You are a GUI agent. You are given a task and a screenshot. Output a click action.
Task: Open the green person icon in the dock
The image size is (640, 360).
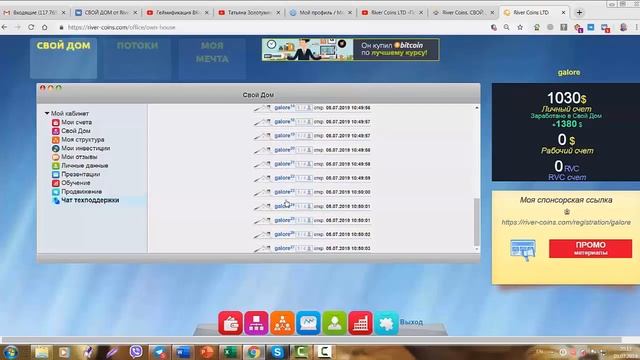[x=334, y=323]
